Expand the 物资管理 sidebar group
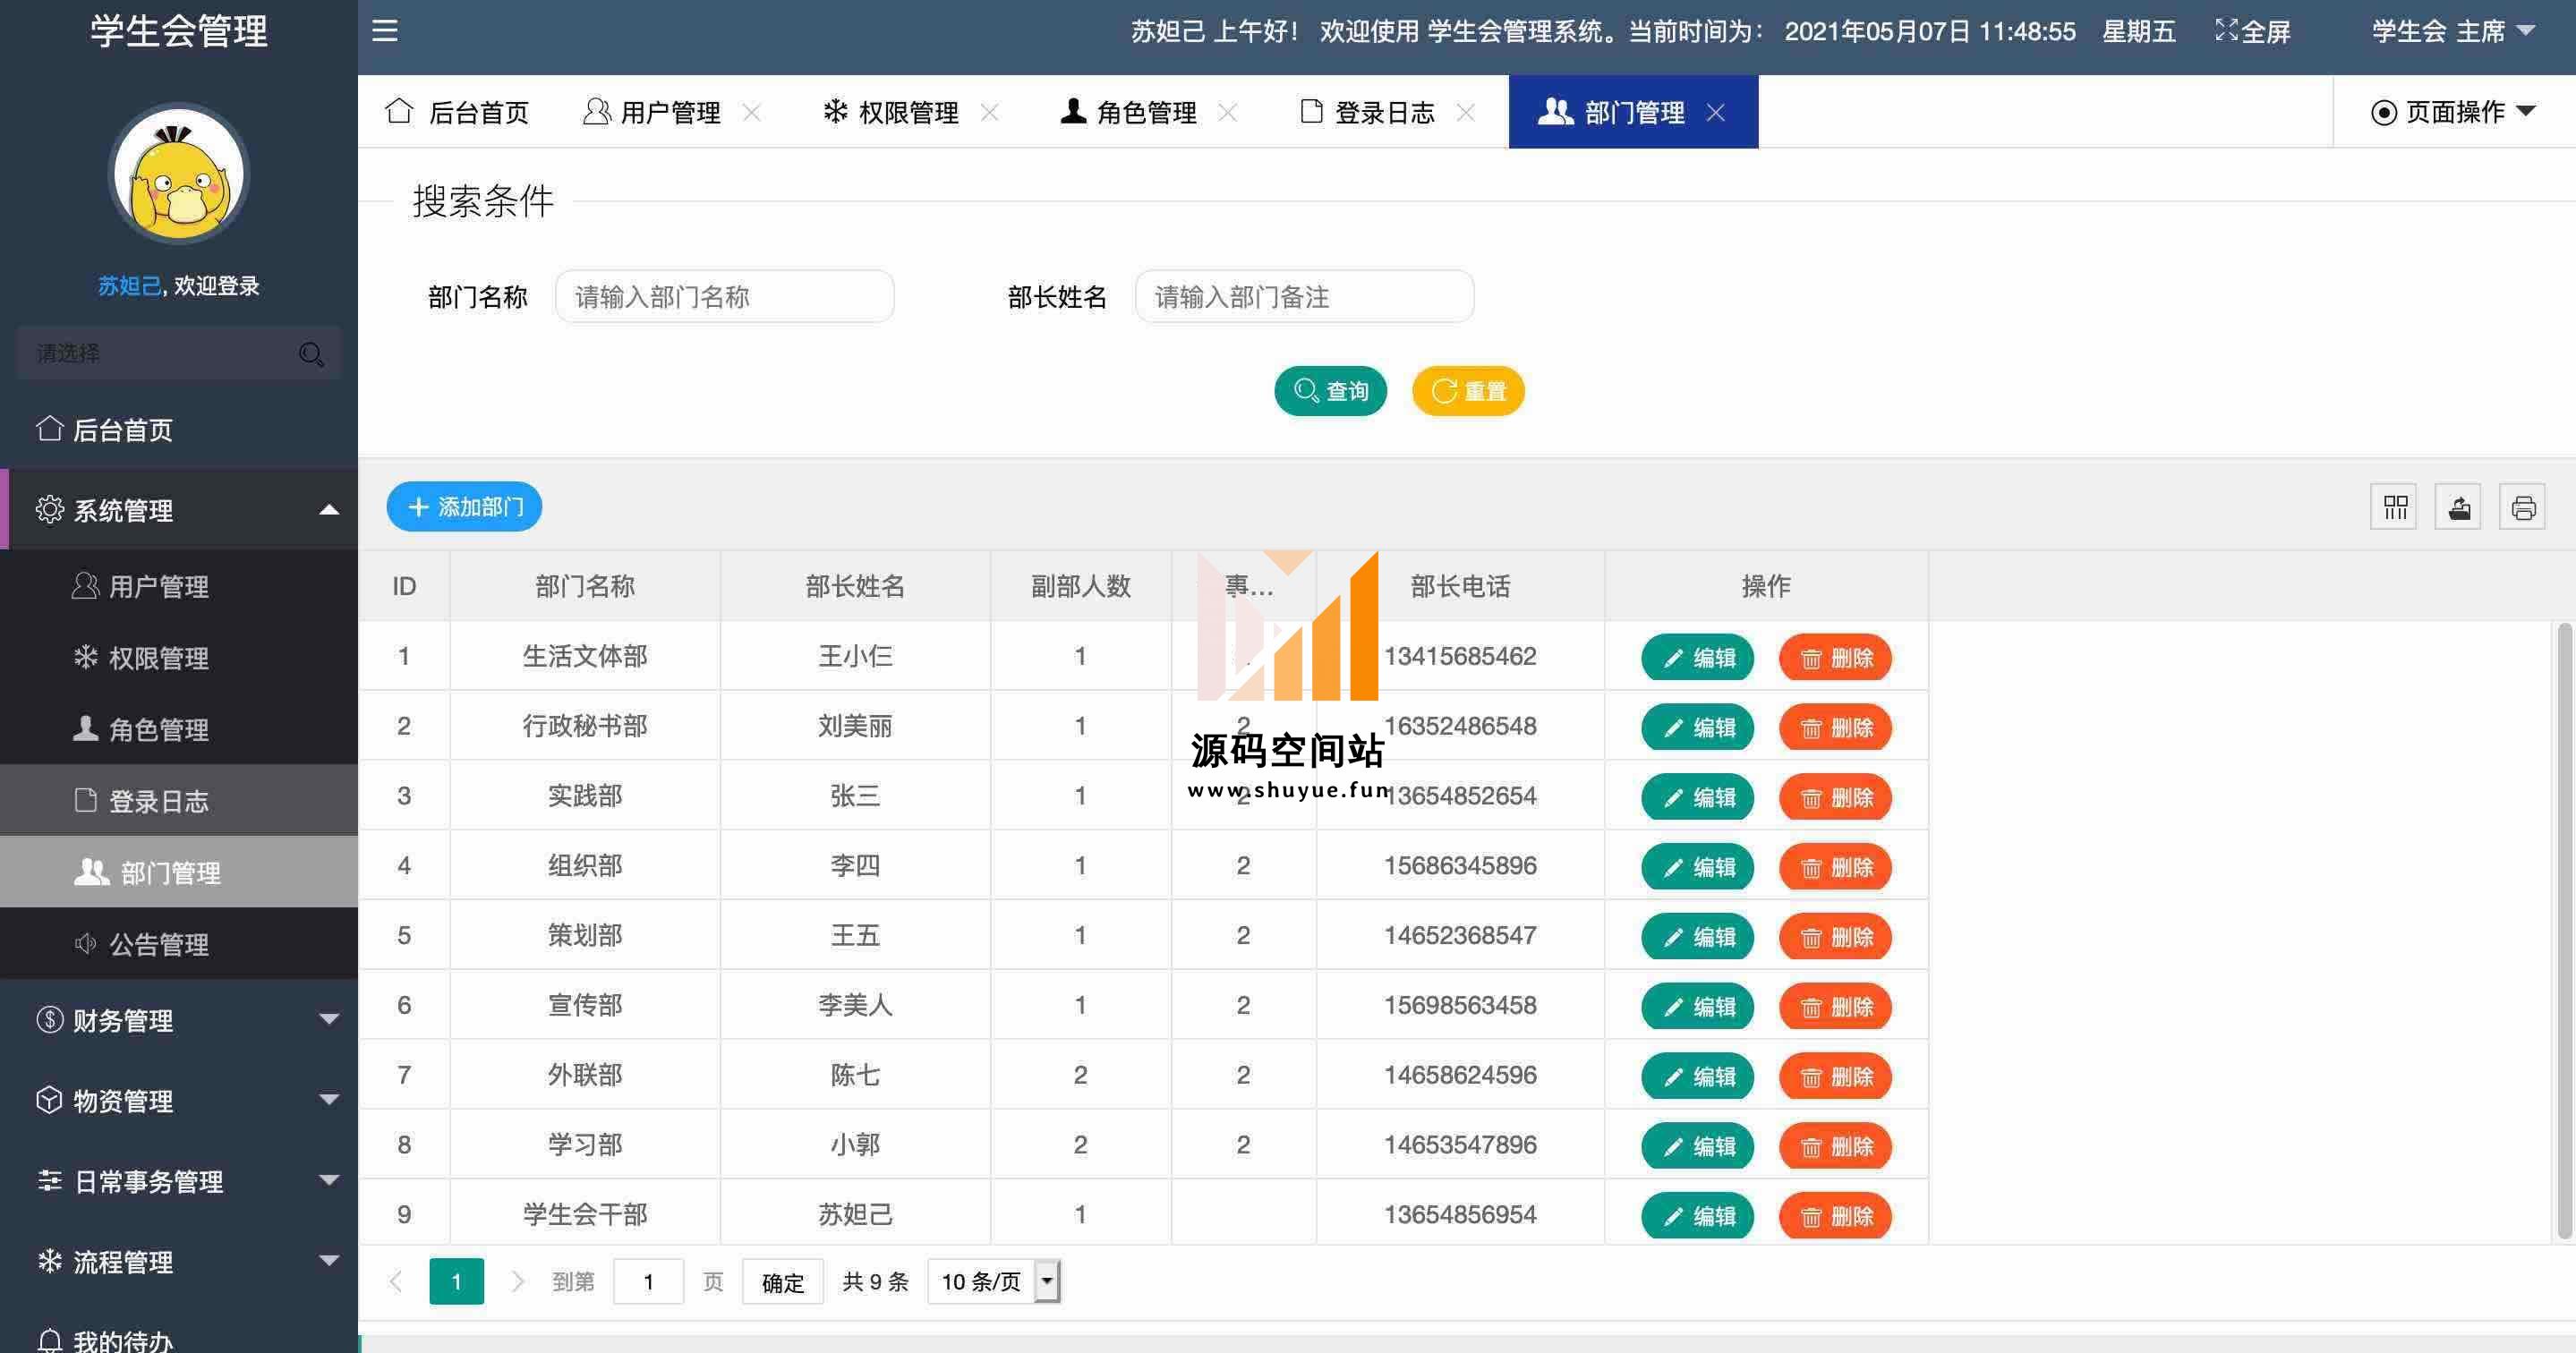2576x1353 pixels. click(x=179, y=1100)
